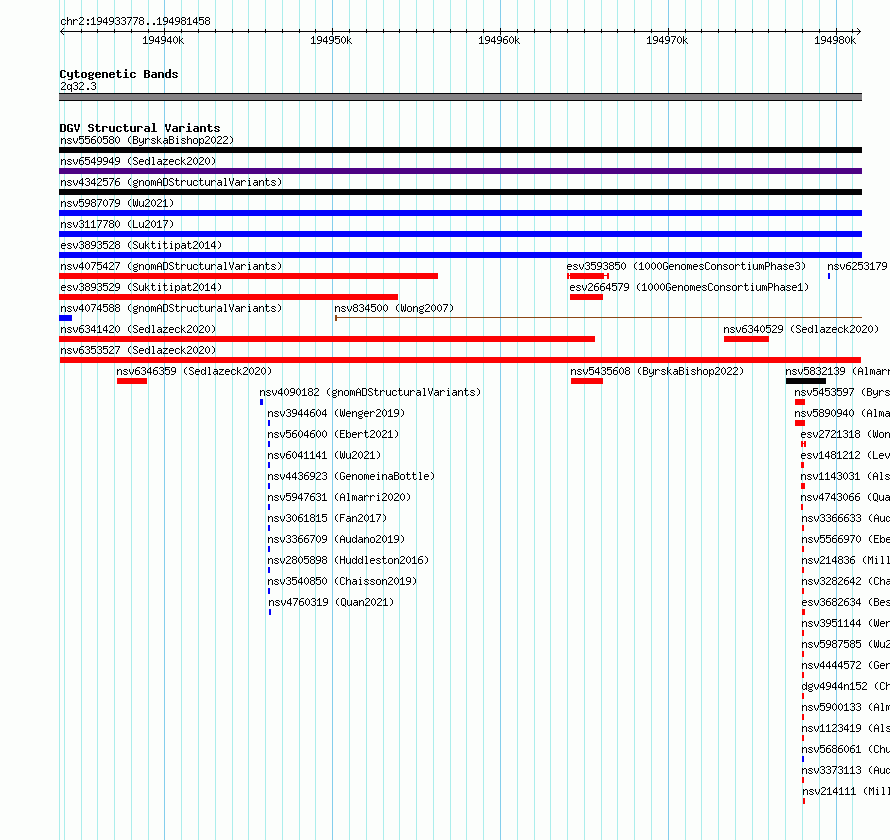This screenshot has width=890, height=840.
Task: Open the esv2664579 1000GenomesConsortiumPhase1 label
Action: (x=689, y=287)
